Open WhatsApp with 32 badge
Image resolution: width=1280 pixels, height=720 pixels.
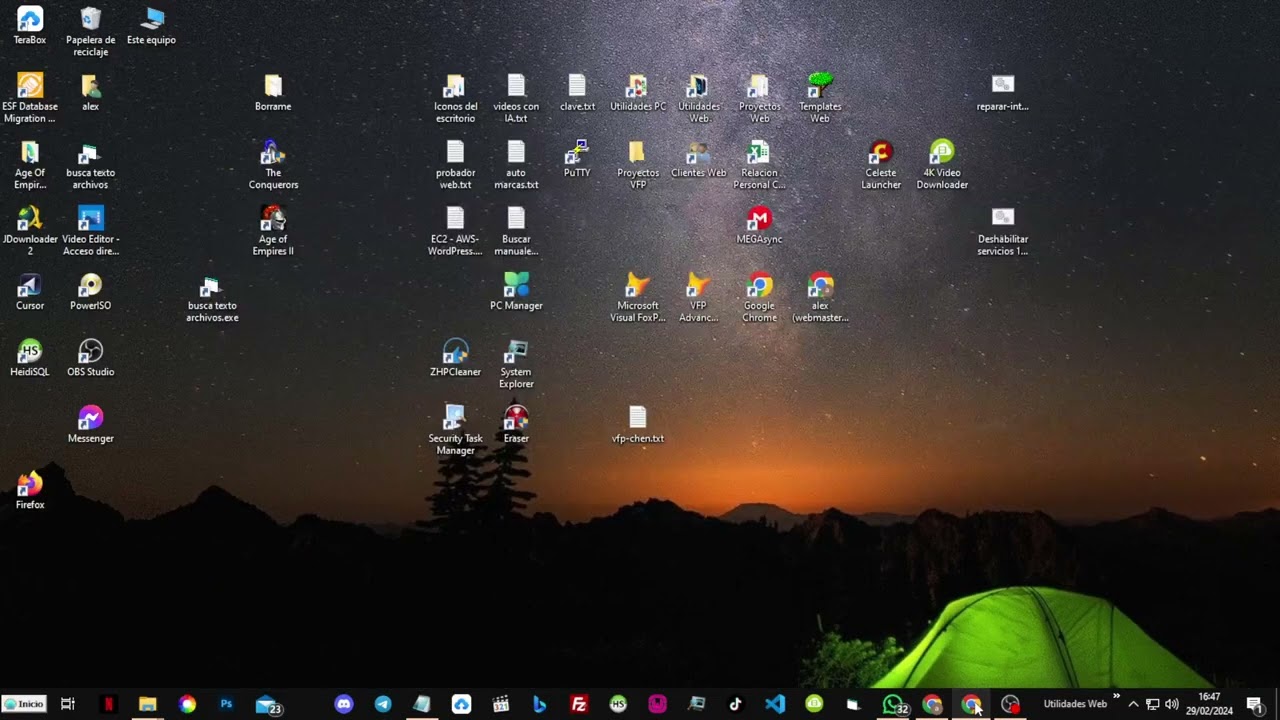(894, 704)
